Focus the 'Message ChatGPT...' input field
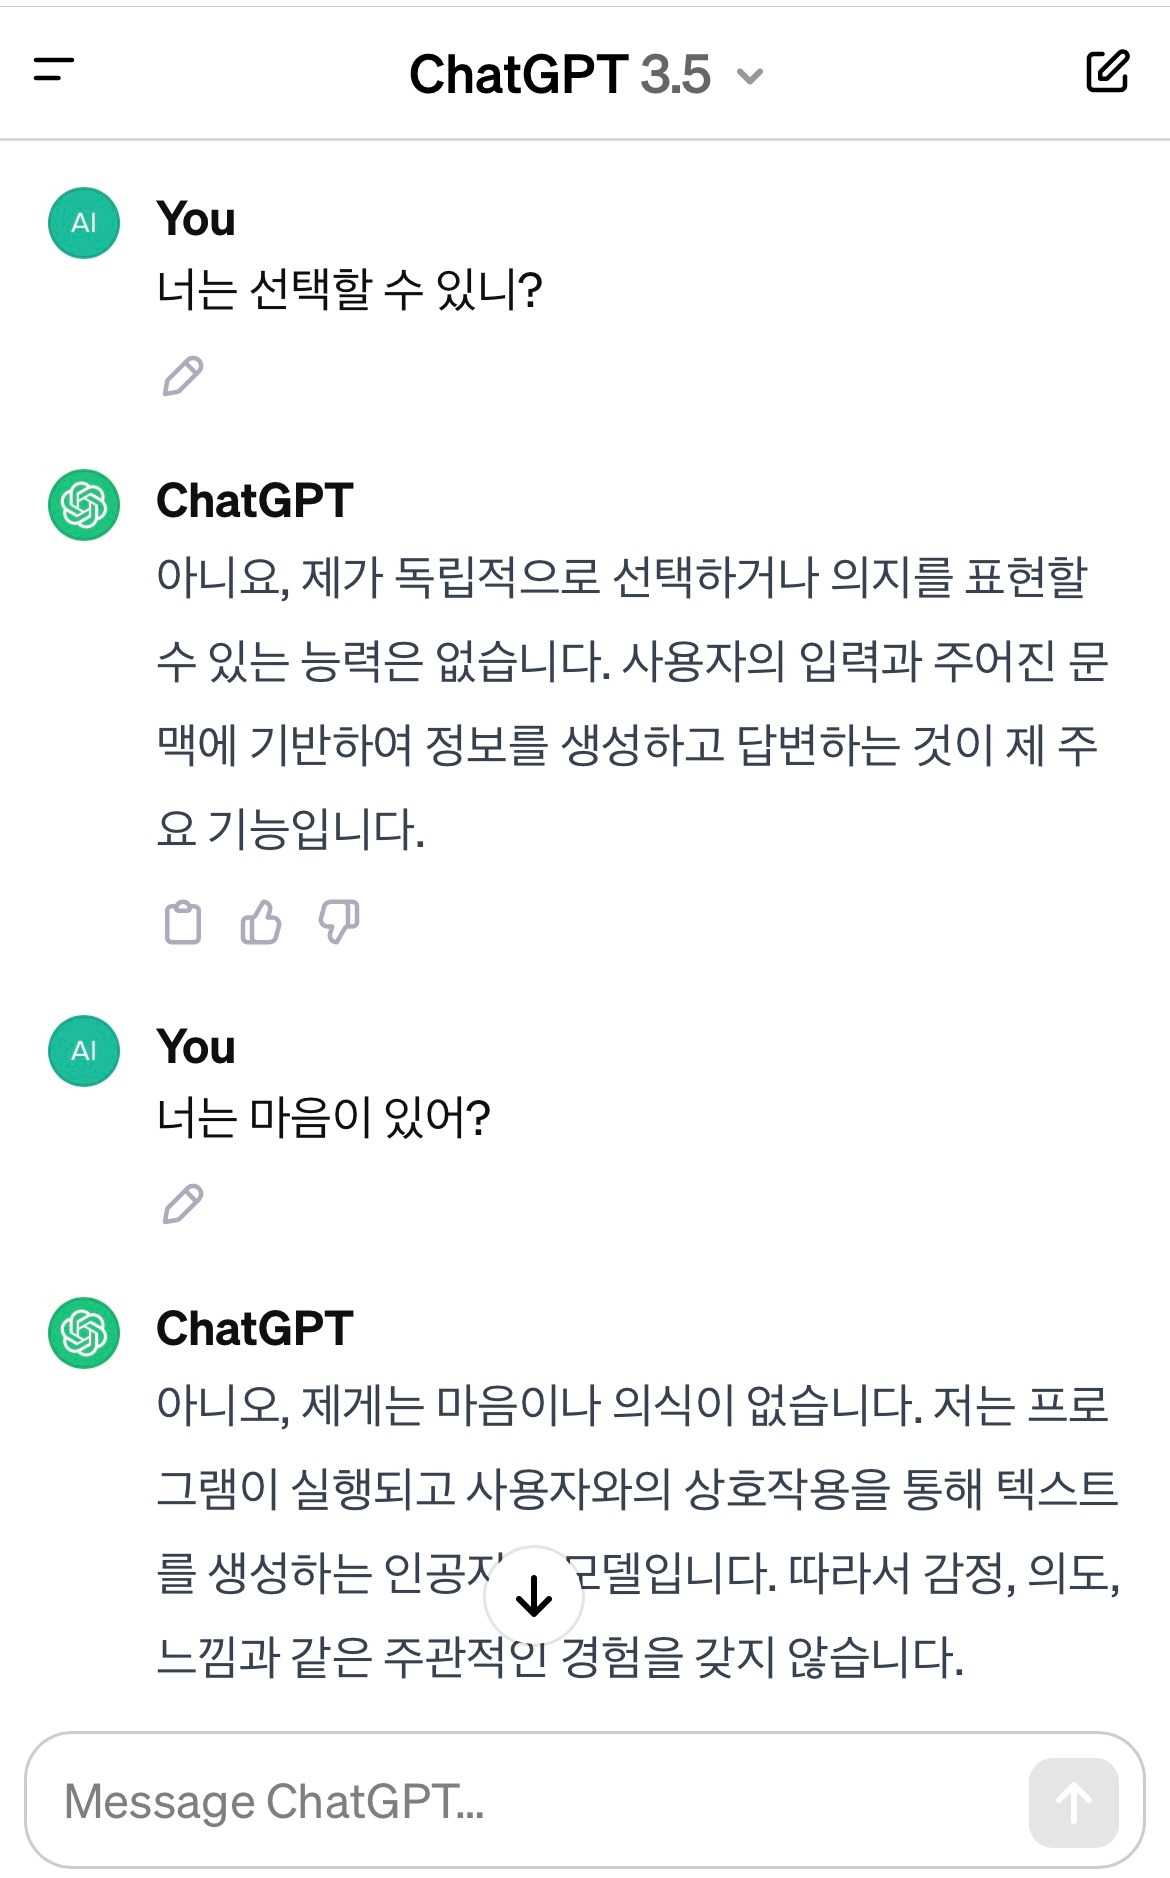1170x1878 pixels. pos(540,1802)
